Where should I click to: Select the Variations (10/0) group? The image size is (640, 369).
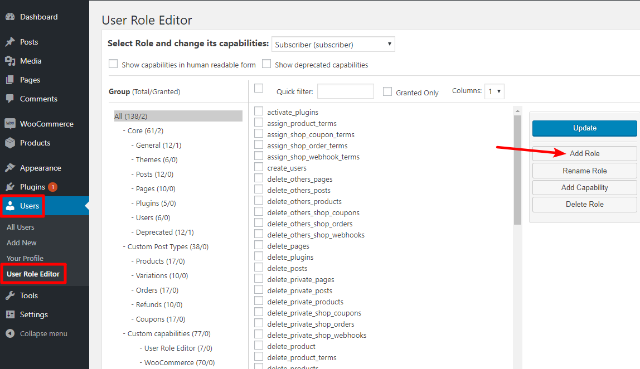pyautogui.click(x=162, y=276)
